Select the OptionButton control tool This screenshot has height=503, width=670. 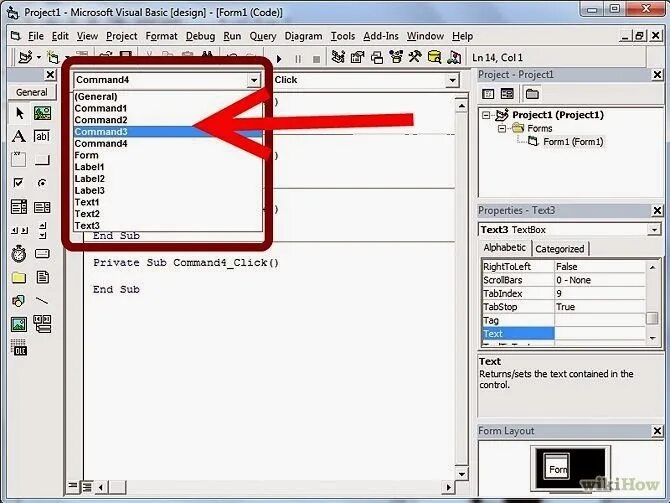coord(42,183)
